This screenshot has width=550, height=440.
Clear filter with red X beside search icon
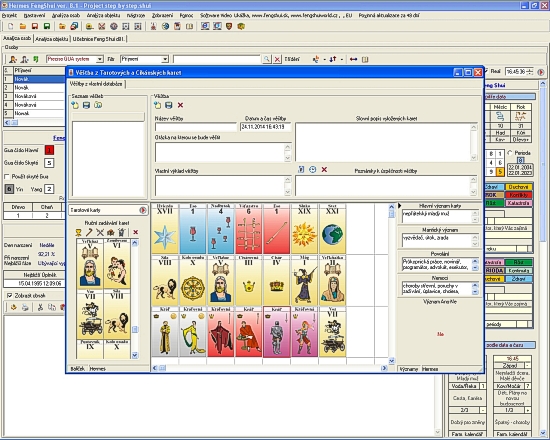pos(277,59)
